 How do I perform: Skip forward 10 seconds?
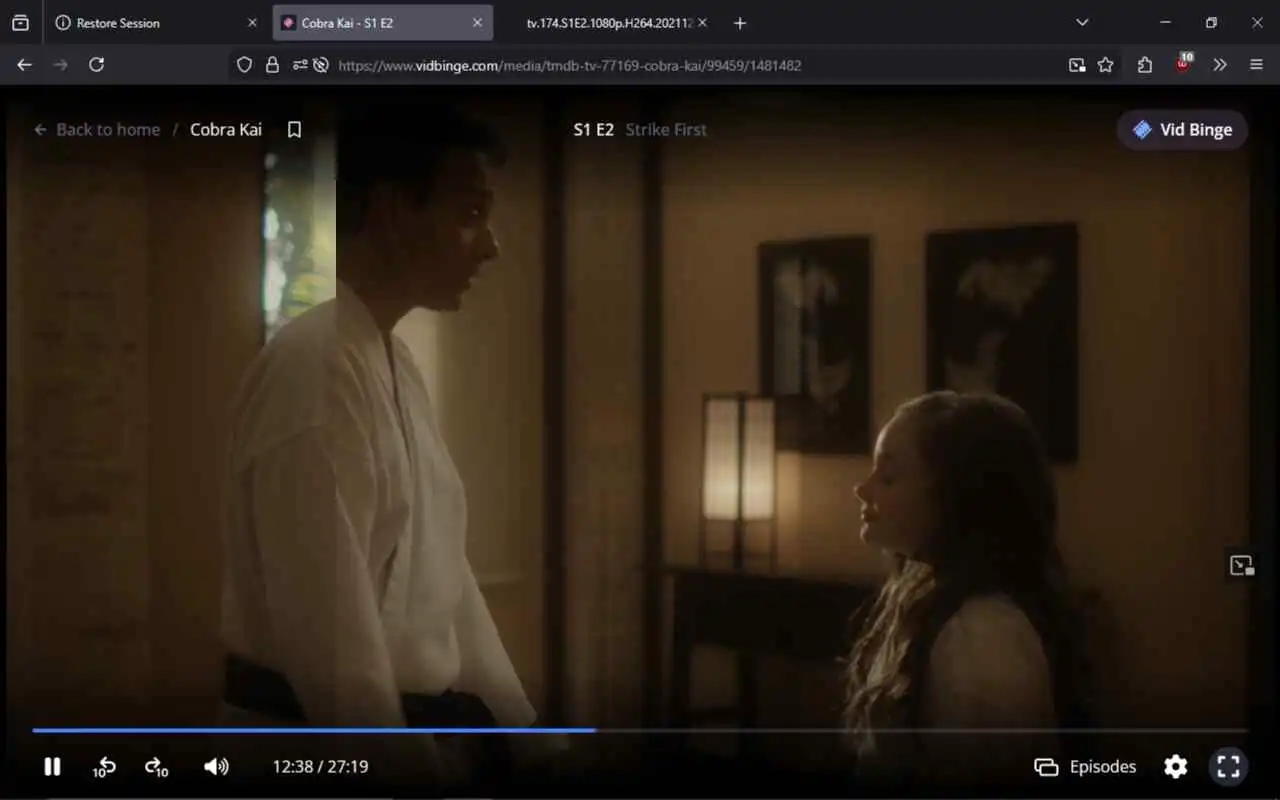157,767
